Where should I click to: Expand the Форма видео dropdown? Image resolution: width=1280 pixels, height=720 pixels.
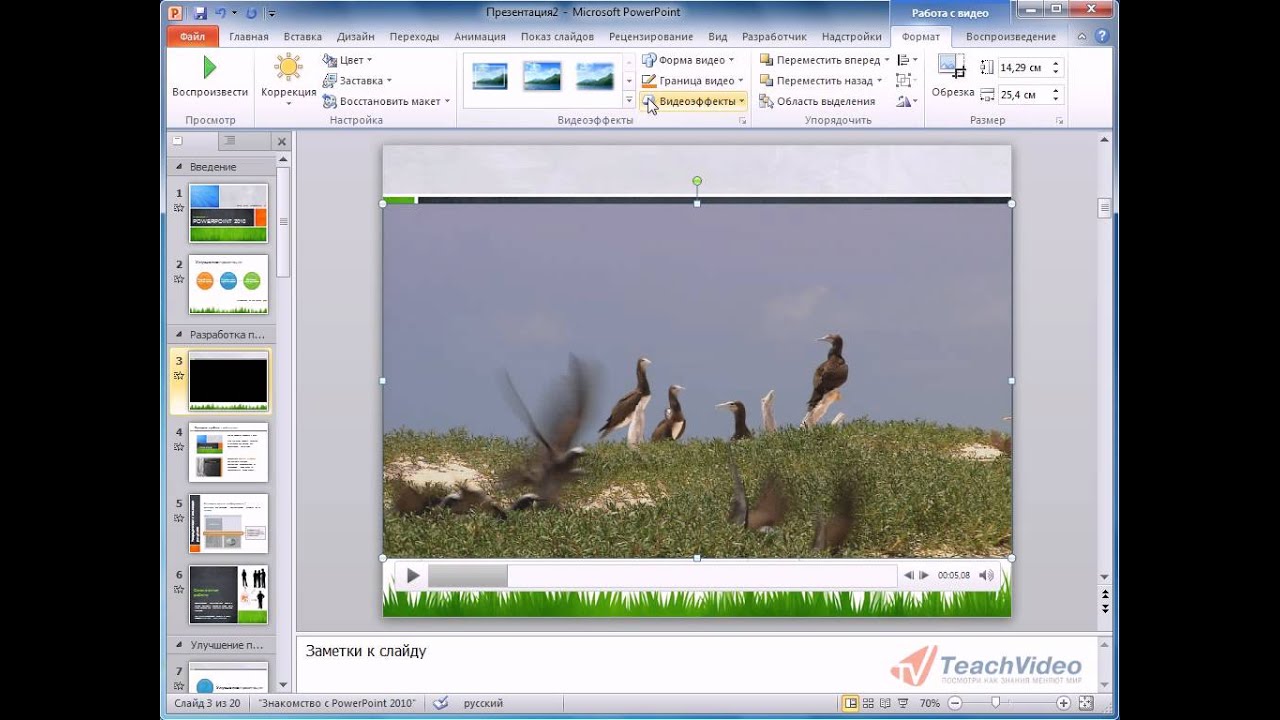691,60
